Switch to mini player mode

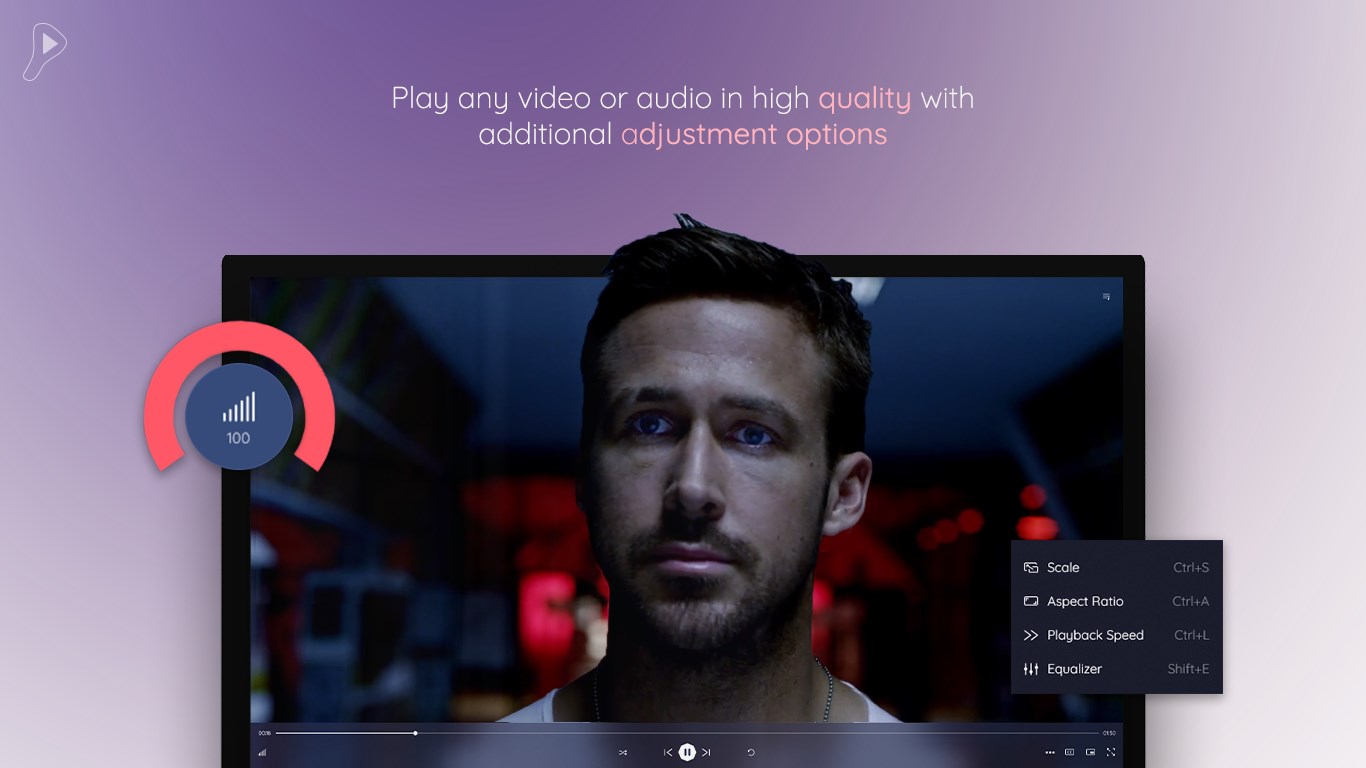[x=1090, y=752]
